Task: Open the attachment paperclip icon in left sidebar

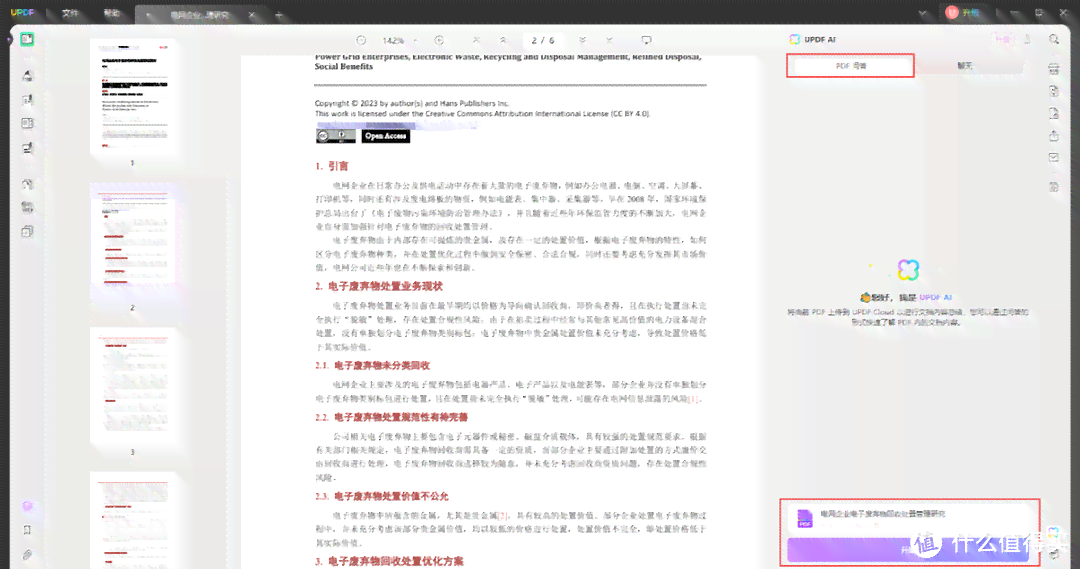Action: 27,555
